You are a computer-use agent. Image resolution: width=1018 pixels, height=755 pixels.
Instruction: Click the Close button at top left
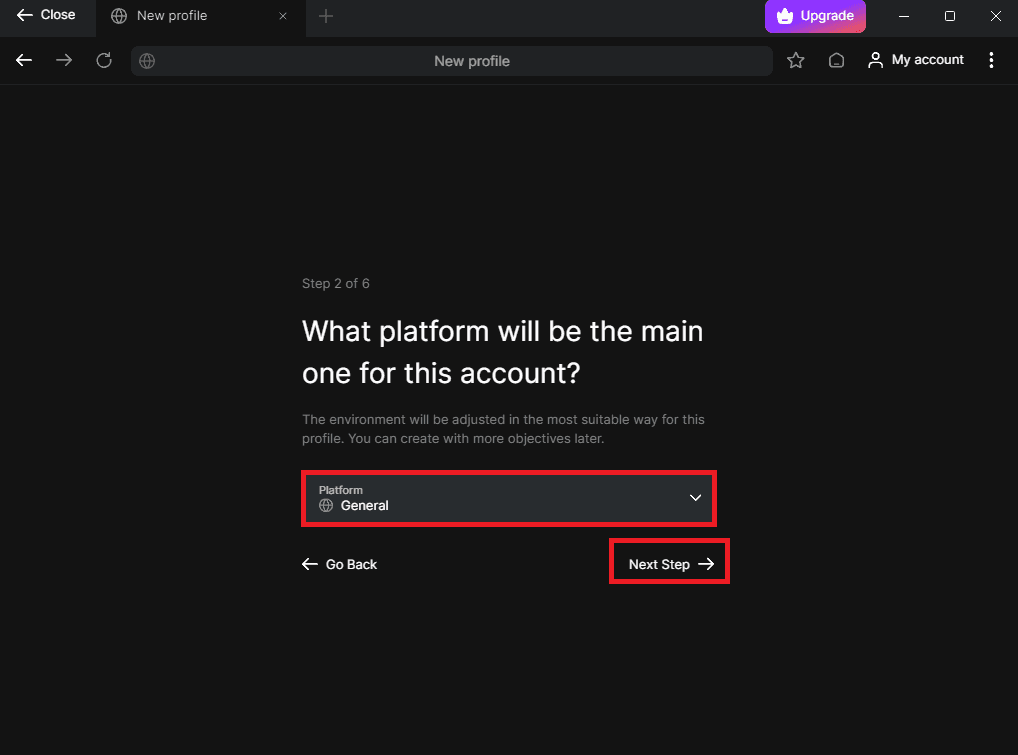pyautogui.click(x=46, y=15)
